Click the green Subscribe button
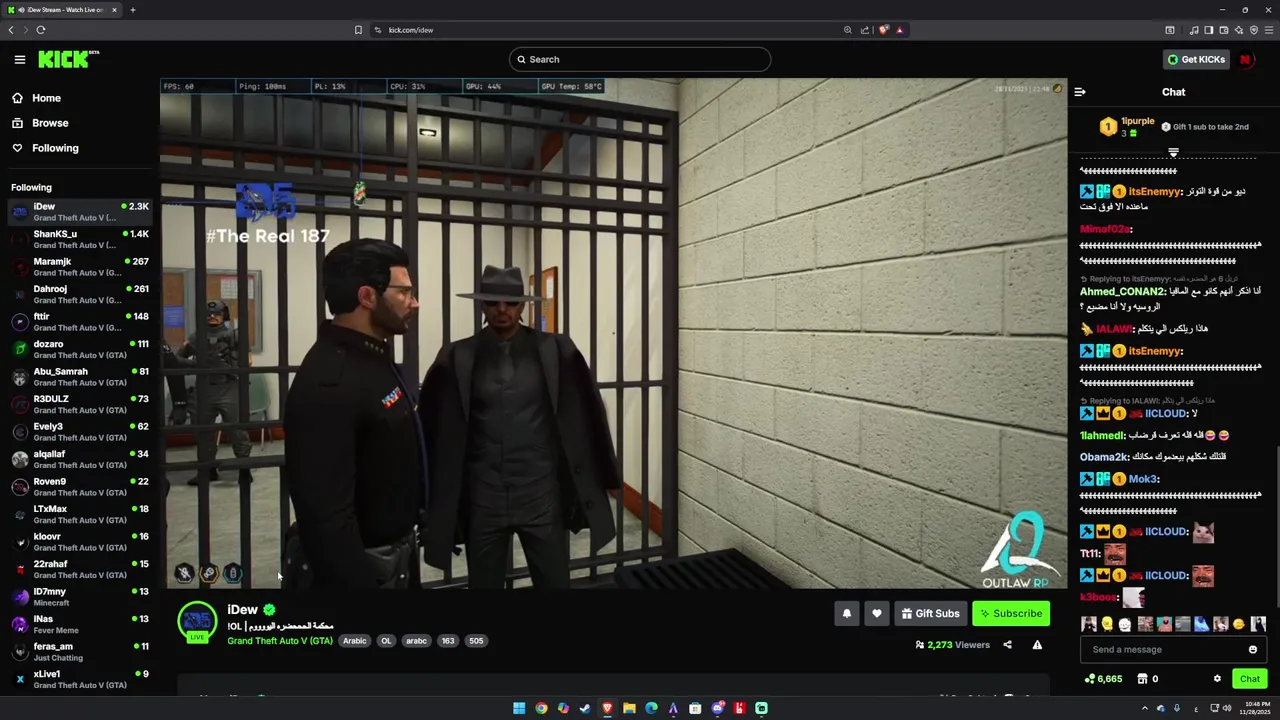 coord(1011,614)
